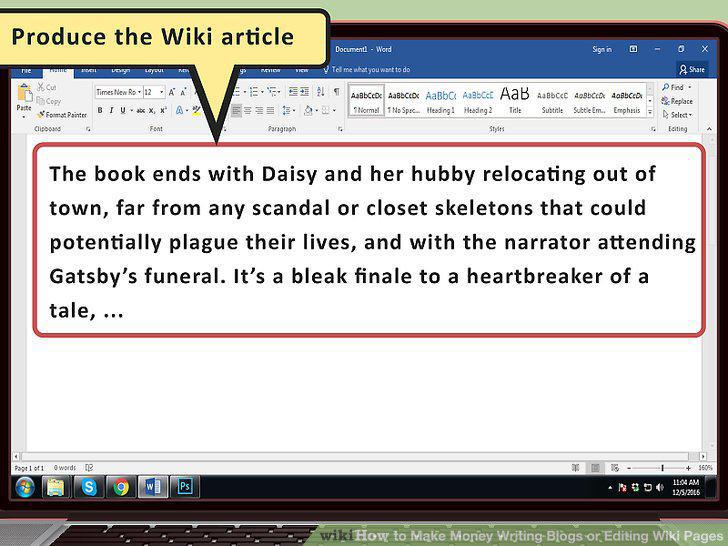Click the numbered list icon
The image size is (728, 546).
click(254, 92)
